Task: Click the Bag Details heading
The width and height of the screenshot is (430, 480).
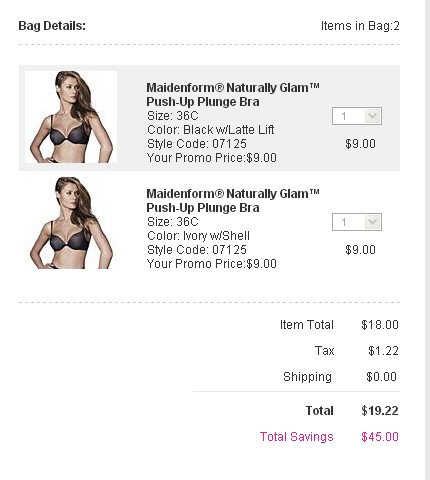Action: (52, 26)
